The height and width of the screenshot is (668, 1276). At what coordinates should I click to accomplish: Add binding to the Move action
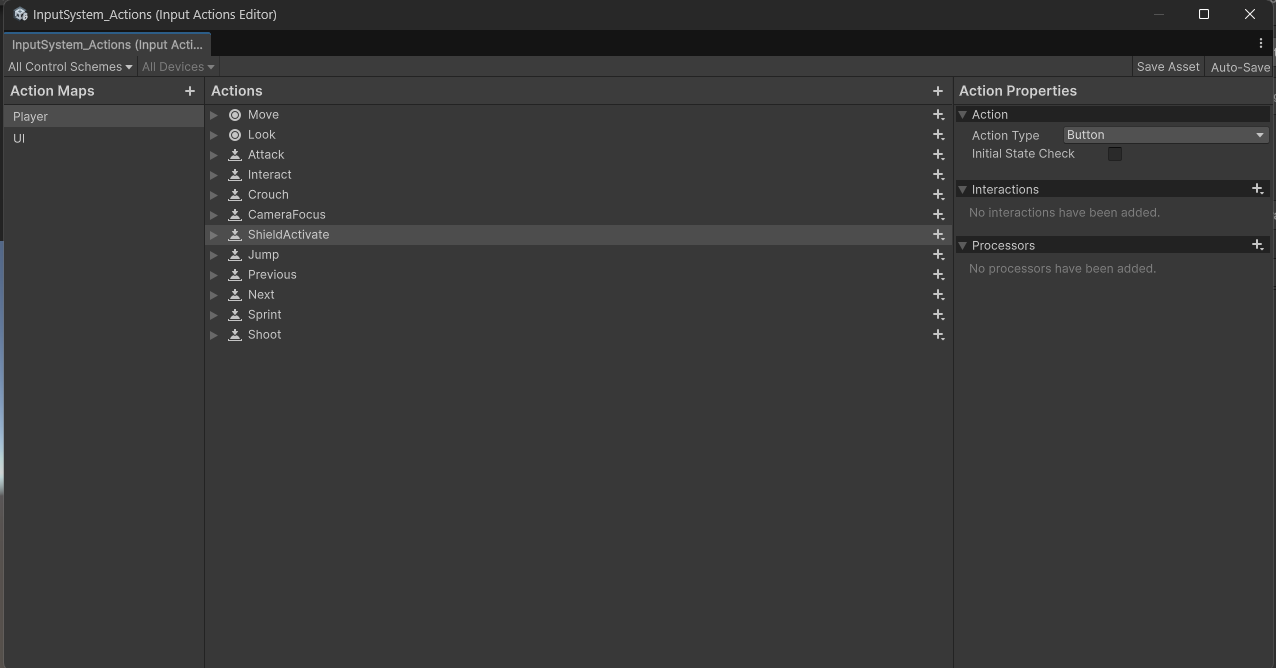938,115
